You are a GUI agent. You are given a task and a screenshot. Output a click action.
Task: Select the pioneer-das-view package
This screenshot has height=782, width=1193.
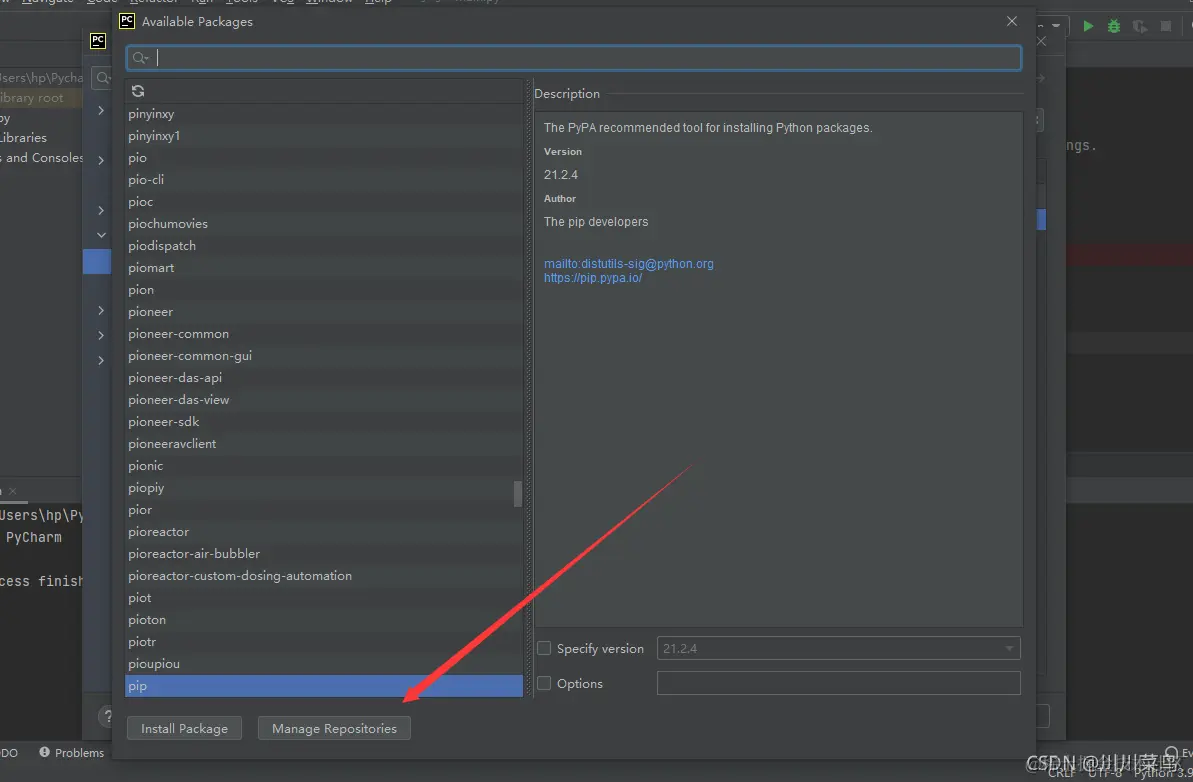[324, 400]
